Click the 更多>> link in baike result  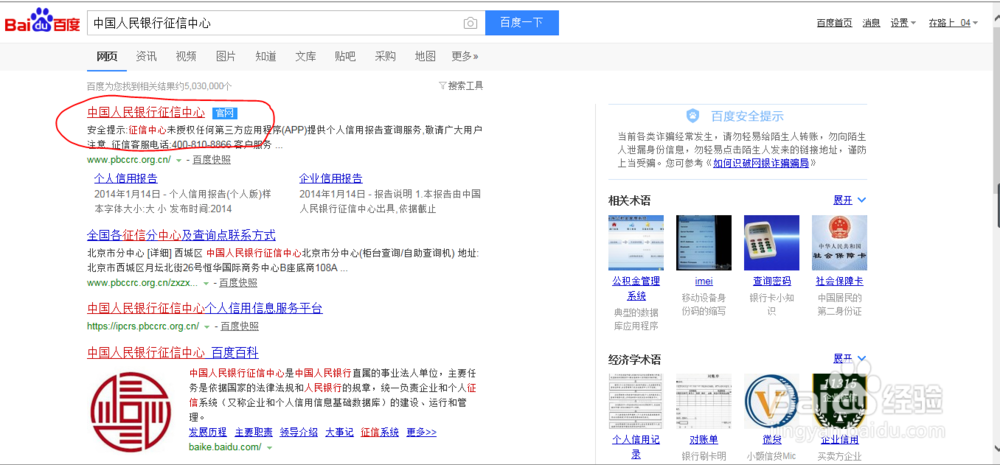421,432
